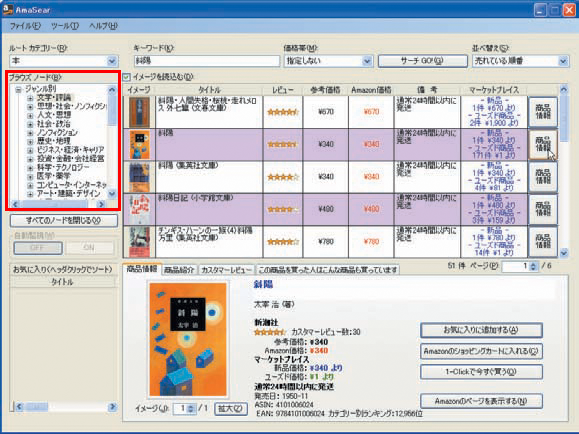
Task: Click the browse tree horizontal scrollbar
Action: click(58, 204)
